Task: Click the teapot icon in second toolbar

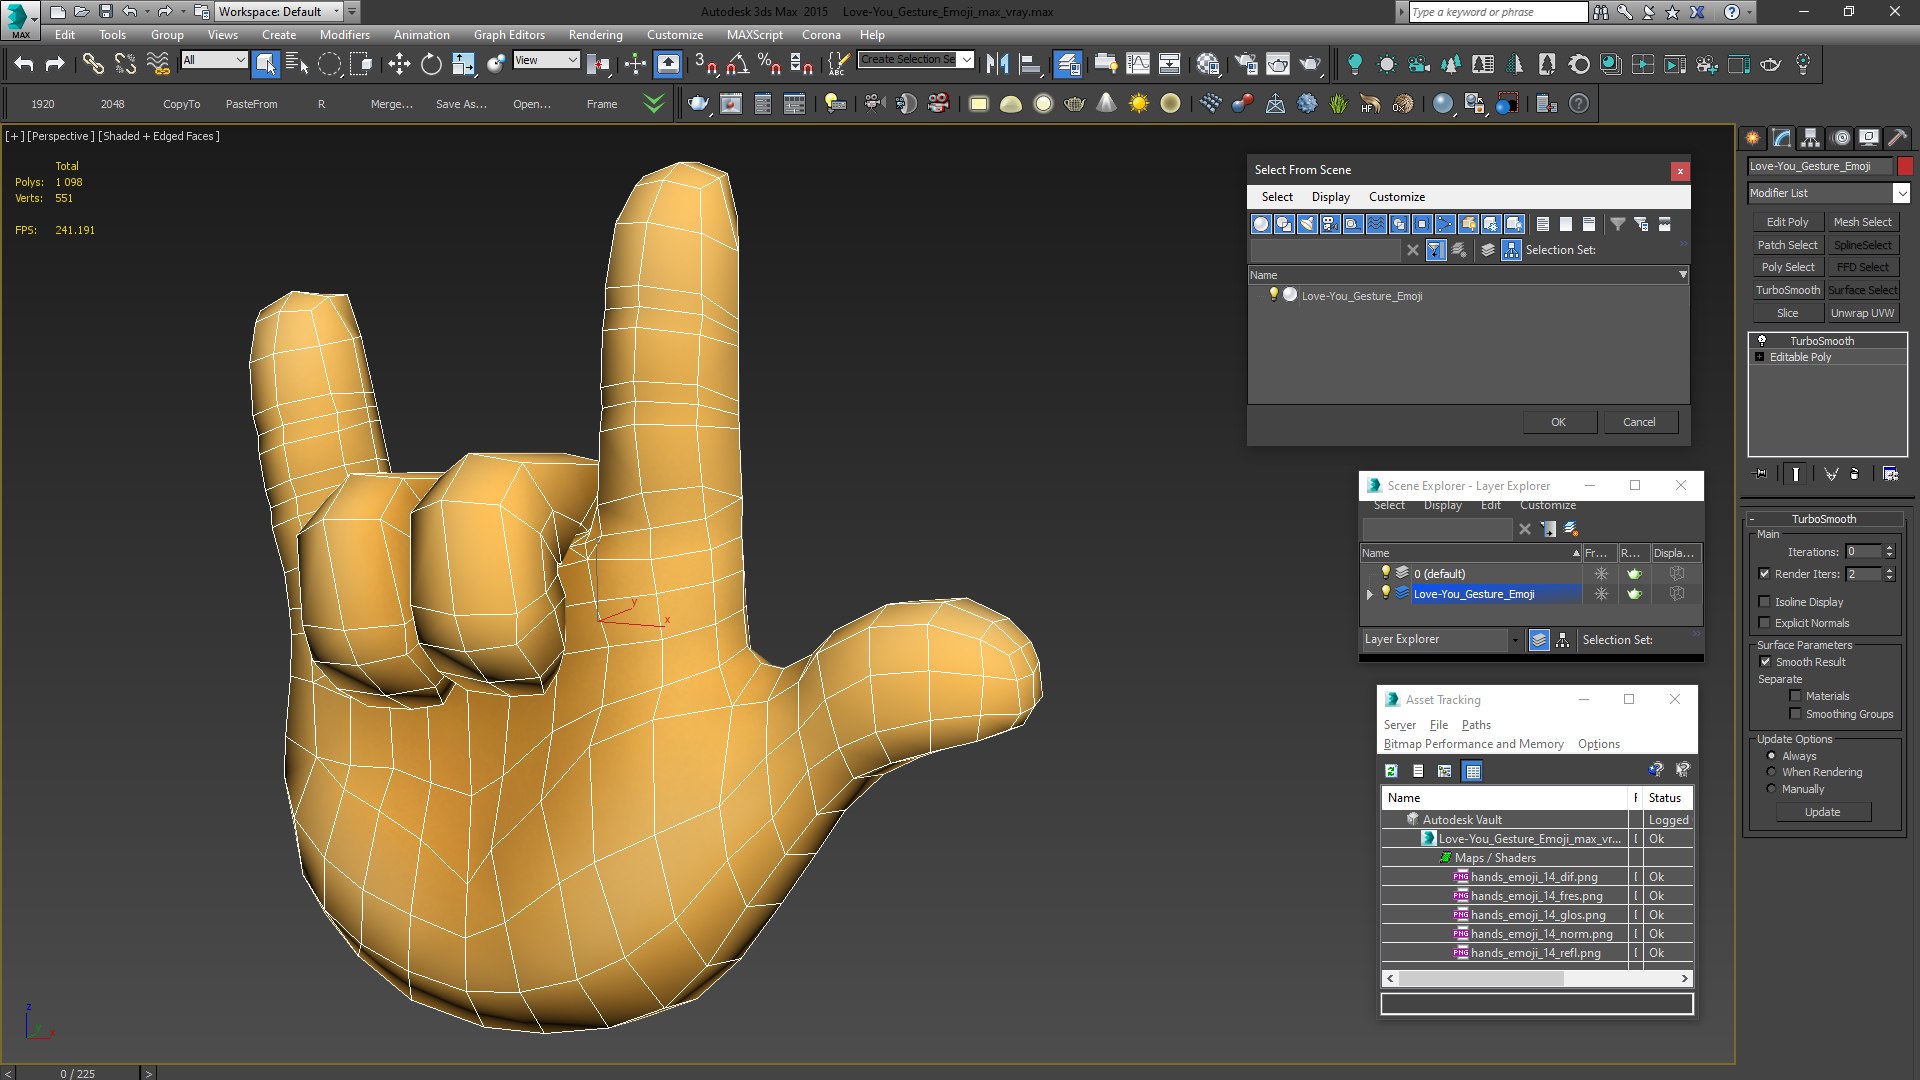Action: point(698,104)
